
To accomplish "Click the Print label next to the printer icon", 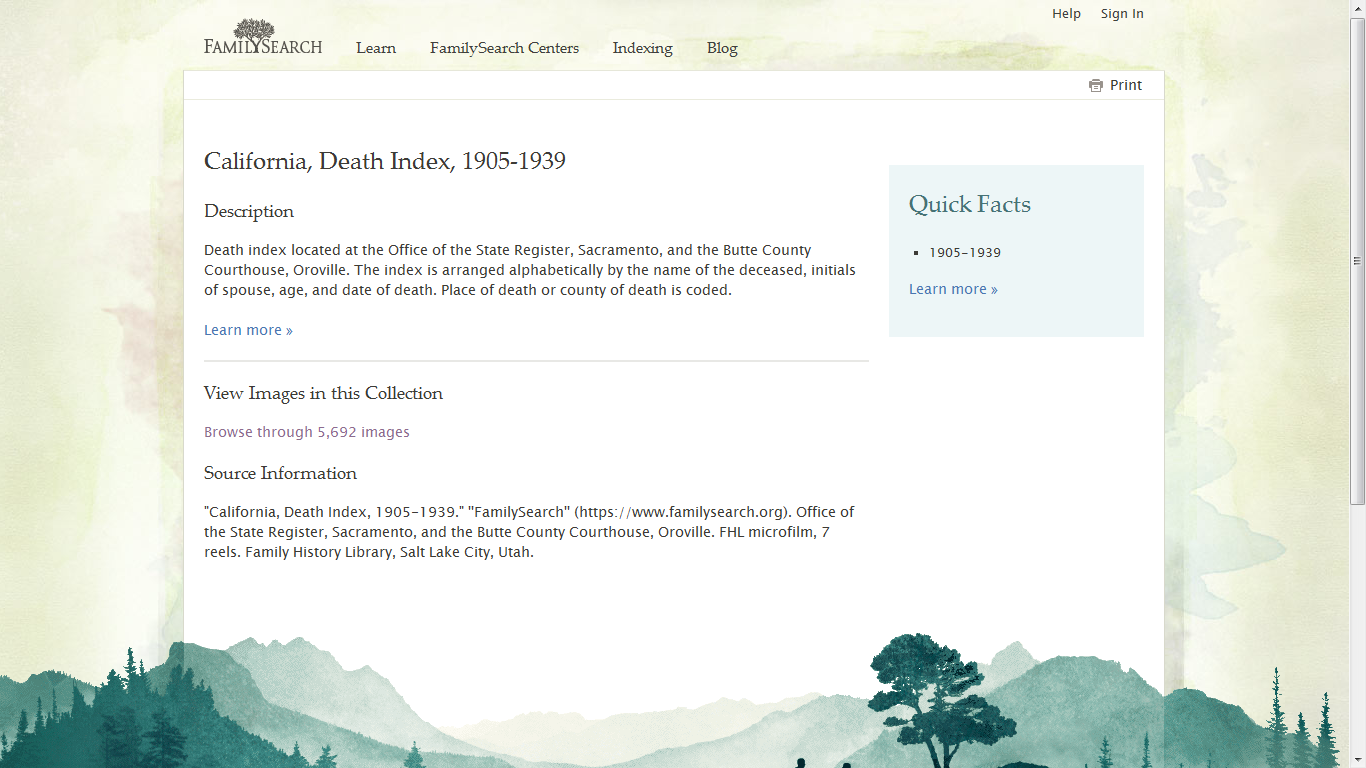I will pos(1124,85).
